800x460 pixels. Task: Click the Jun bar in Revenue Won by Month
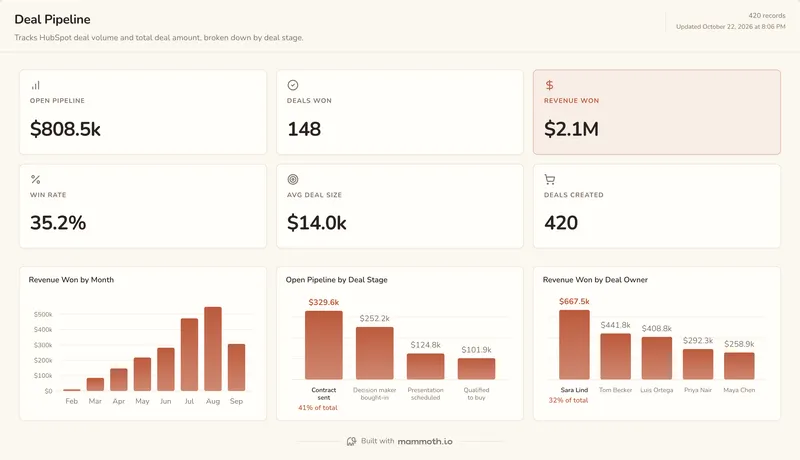(x=166, y=369)
